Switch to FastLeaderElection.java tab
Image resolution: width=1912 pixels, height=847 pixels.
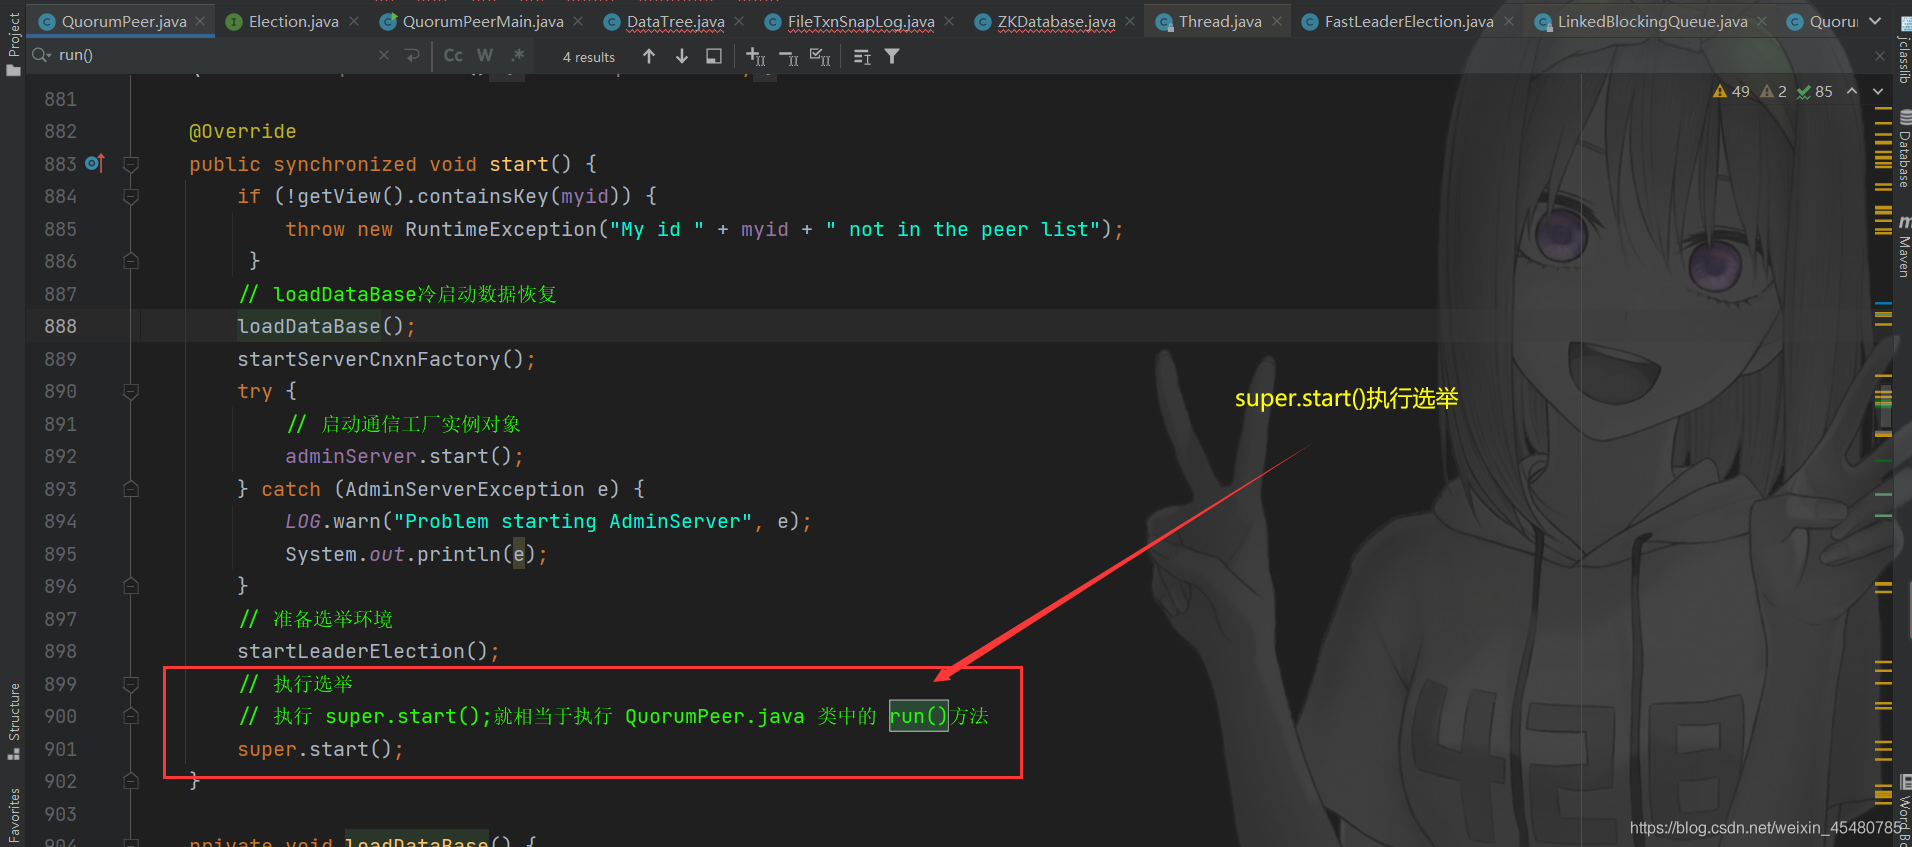[1408, 21]
